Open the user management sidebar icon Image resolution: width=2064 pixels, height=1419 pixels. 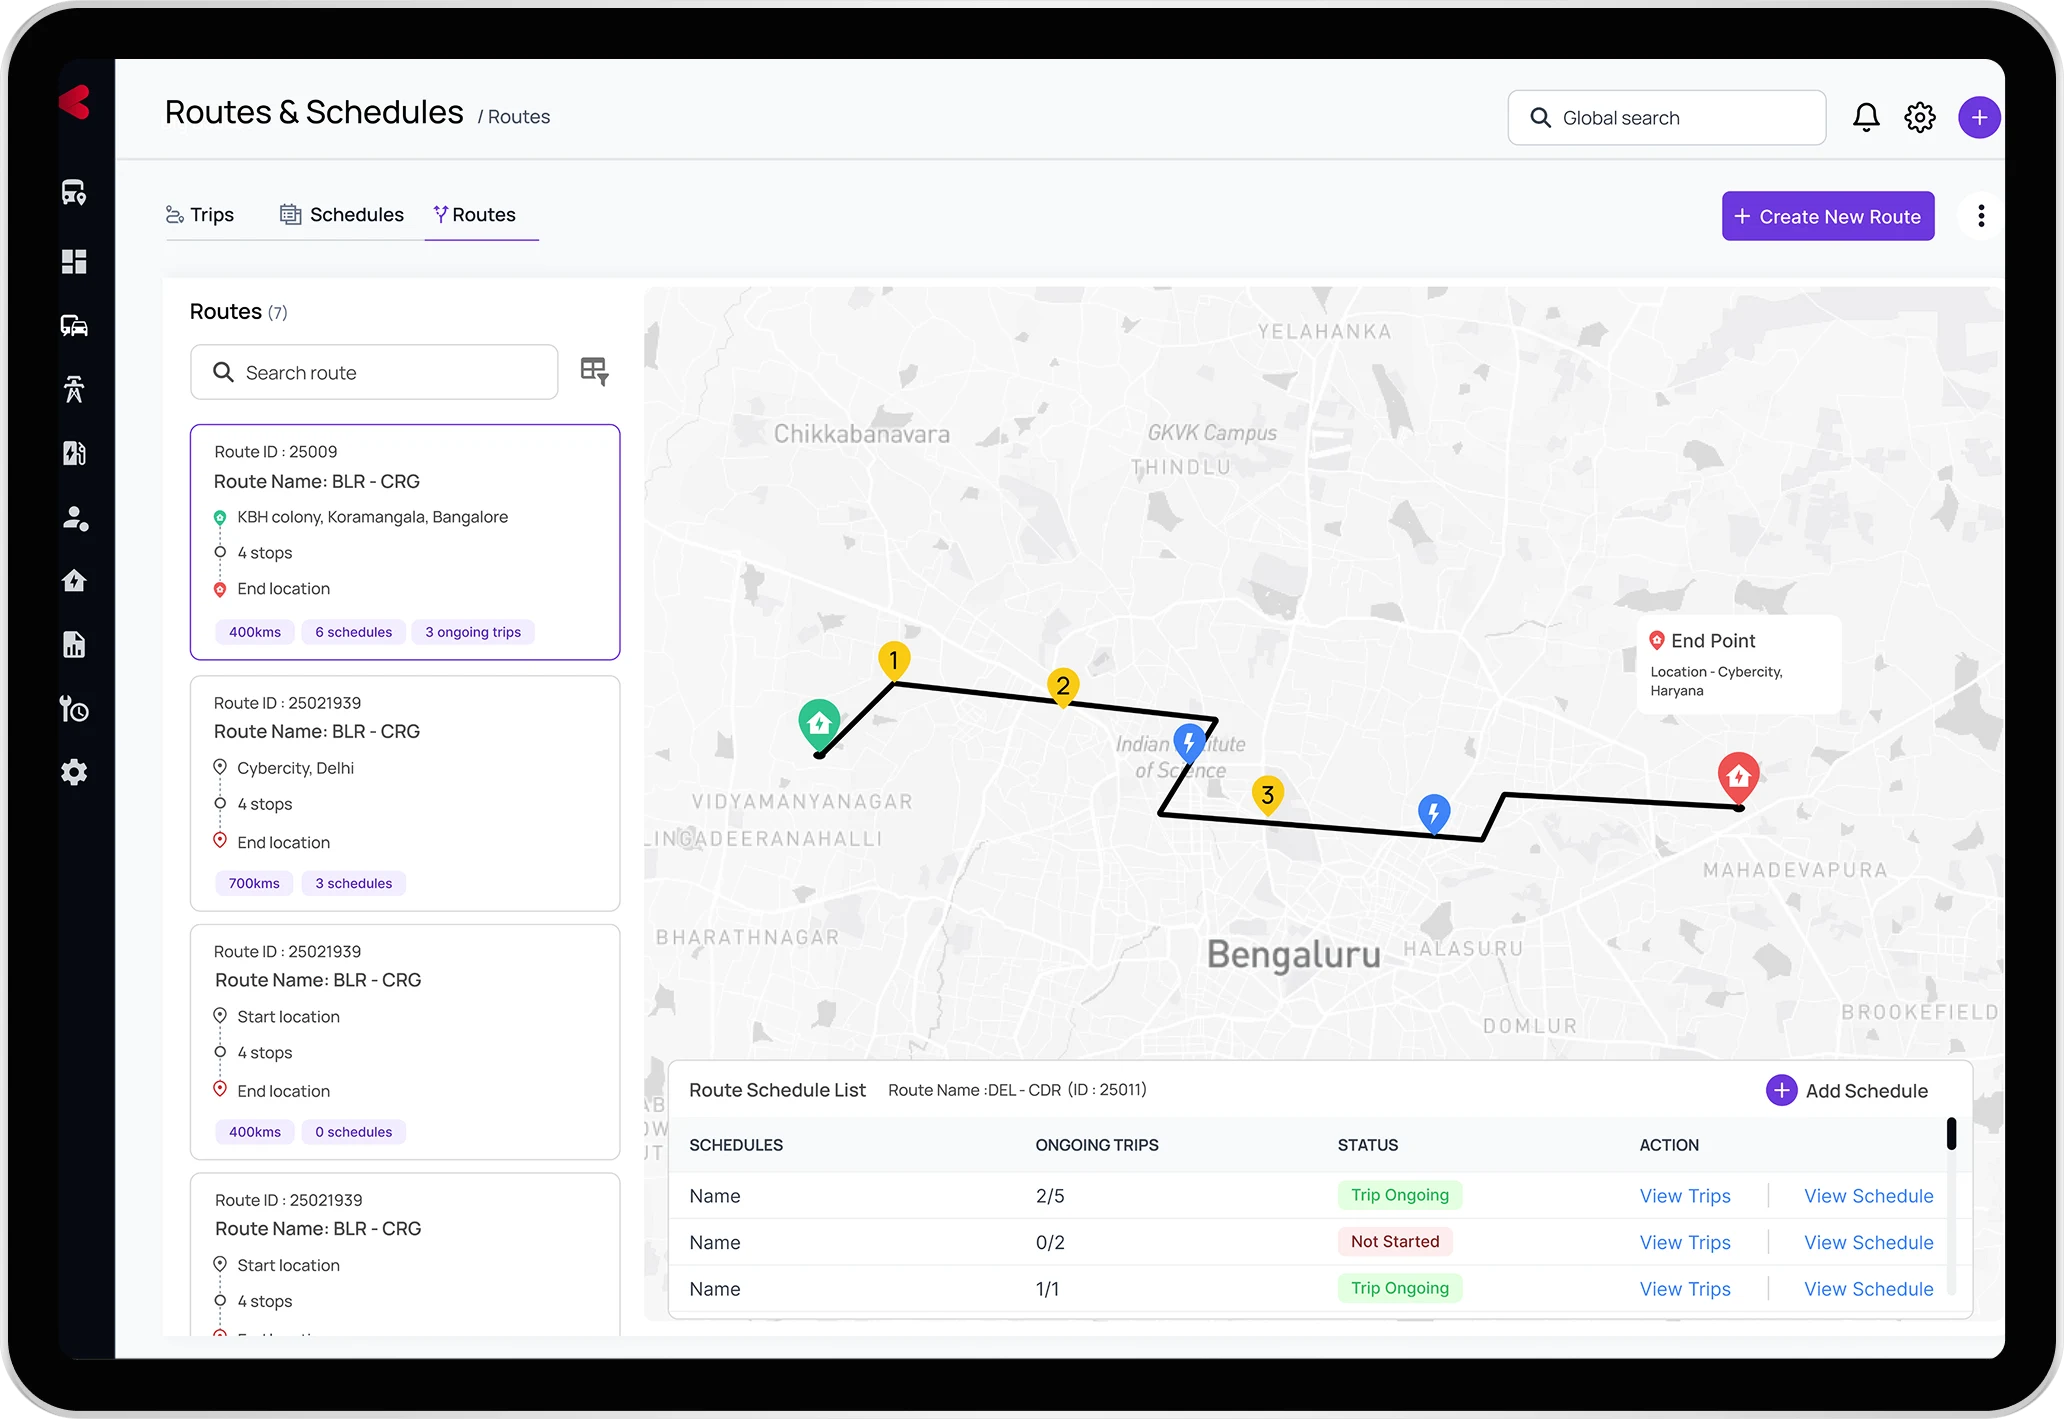[74, 518]
